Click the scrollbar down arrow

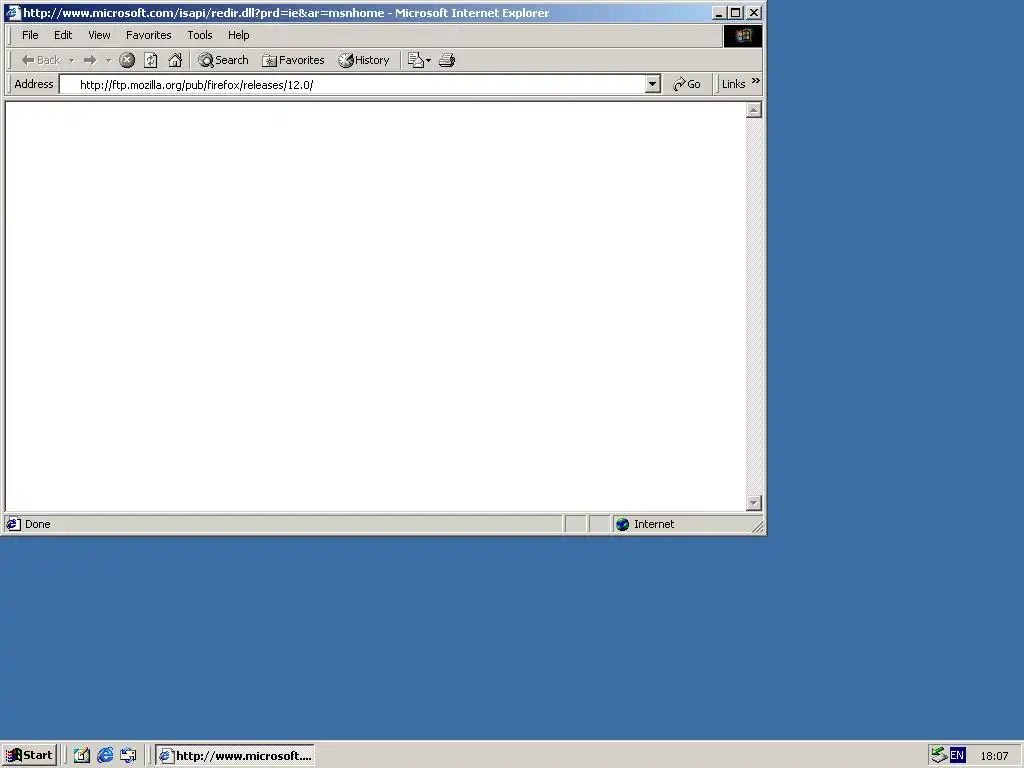tap(754, 503)
